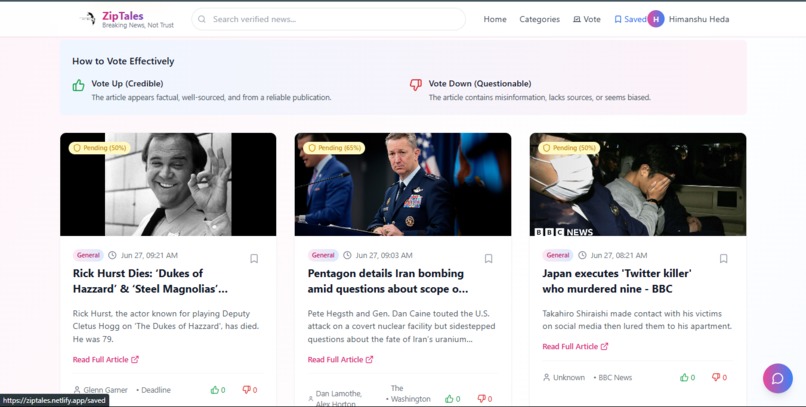
Task: Upvote the Japan Twitter killer article
Action: pos(687,377)
